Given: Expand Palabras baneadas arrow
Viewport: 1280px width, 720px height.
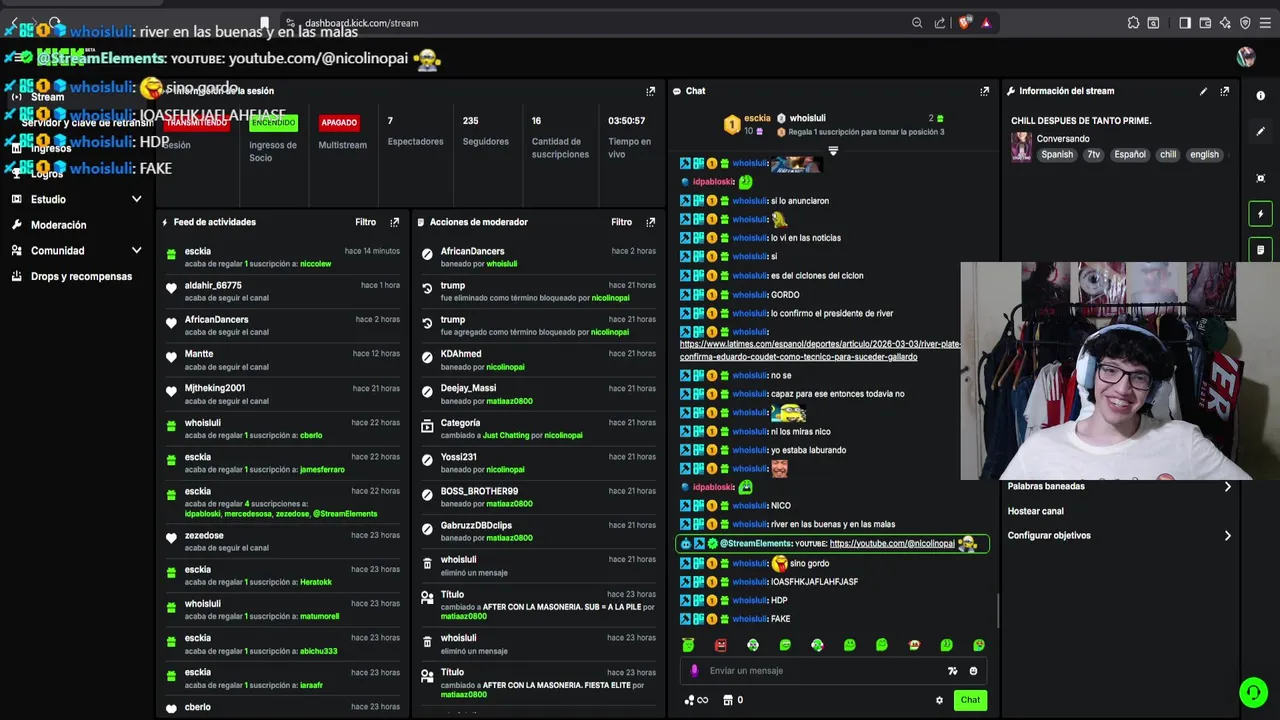Looking at the screenshot, I should coord(1228,487).
